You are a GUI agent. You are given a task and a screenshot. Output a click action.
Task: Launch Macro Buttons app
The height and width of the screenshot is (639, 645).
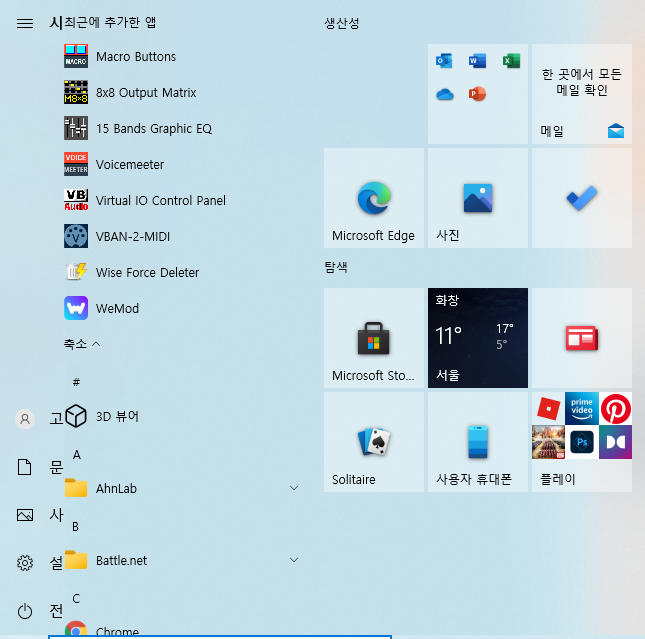pos(119,56)
